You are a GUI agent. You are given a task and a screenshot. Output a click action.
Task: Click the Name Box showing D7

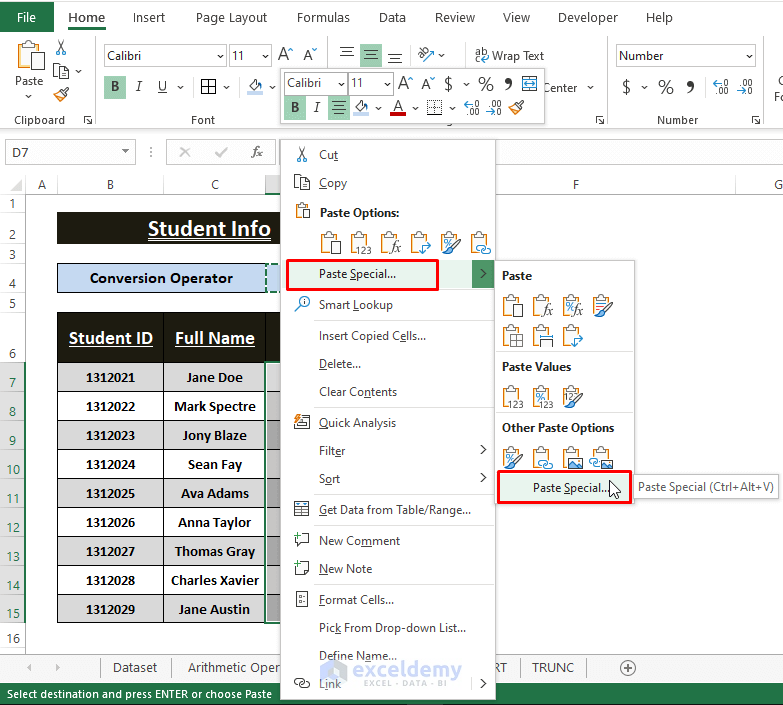[60, 152]
